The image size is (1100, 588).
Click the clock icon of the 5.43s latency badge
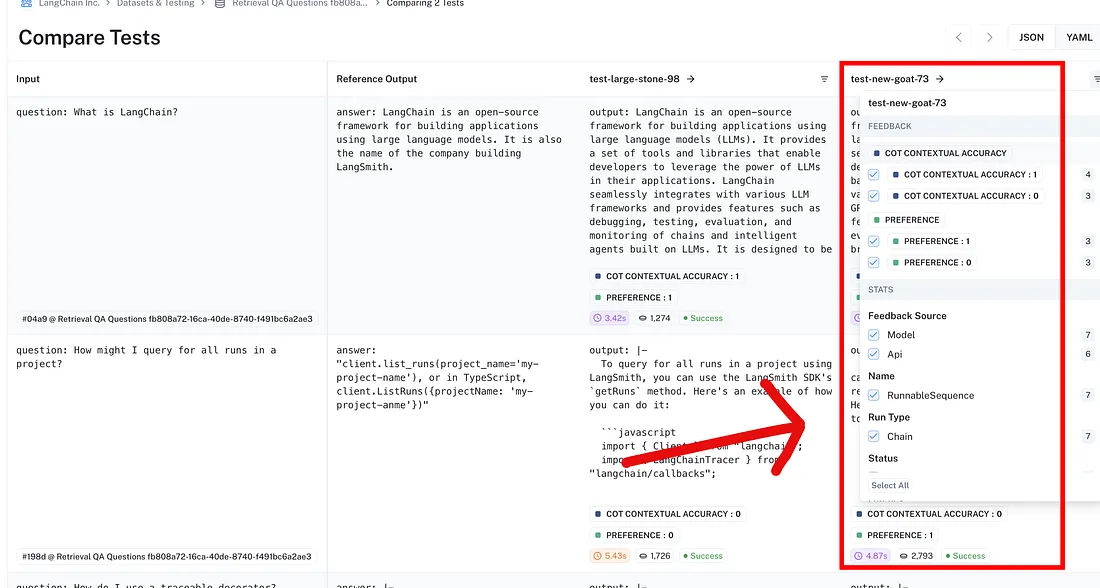click(598, 556)
